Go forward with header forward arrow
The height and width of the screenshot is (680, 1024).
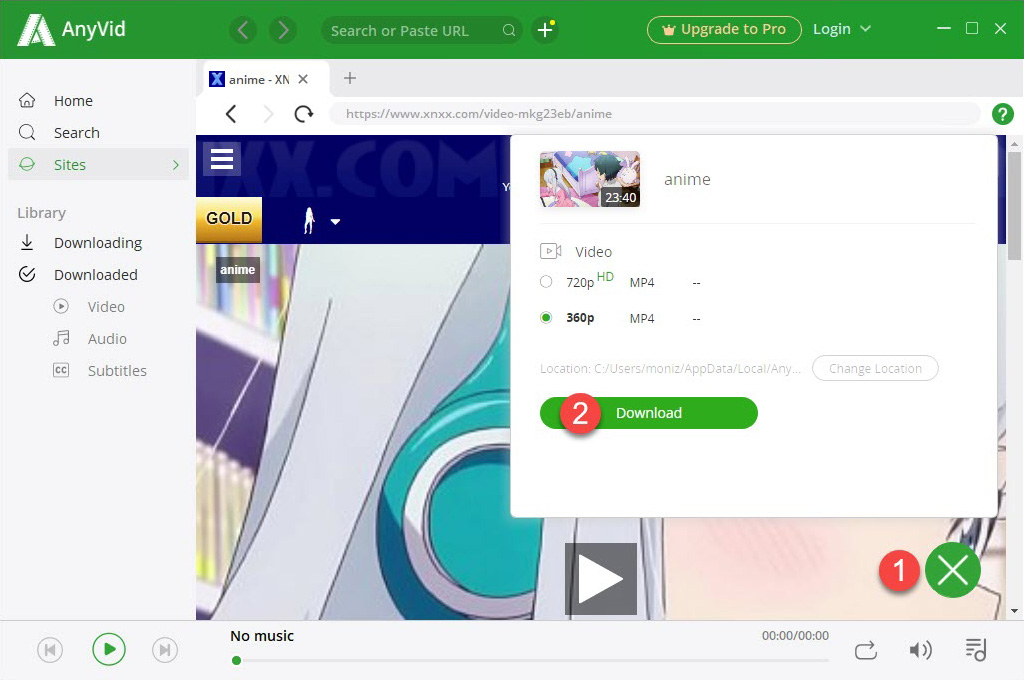[x=283, y=30]
